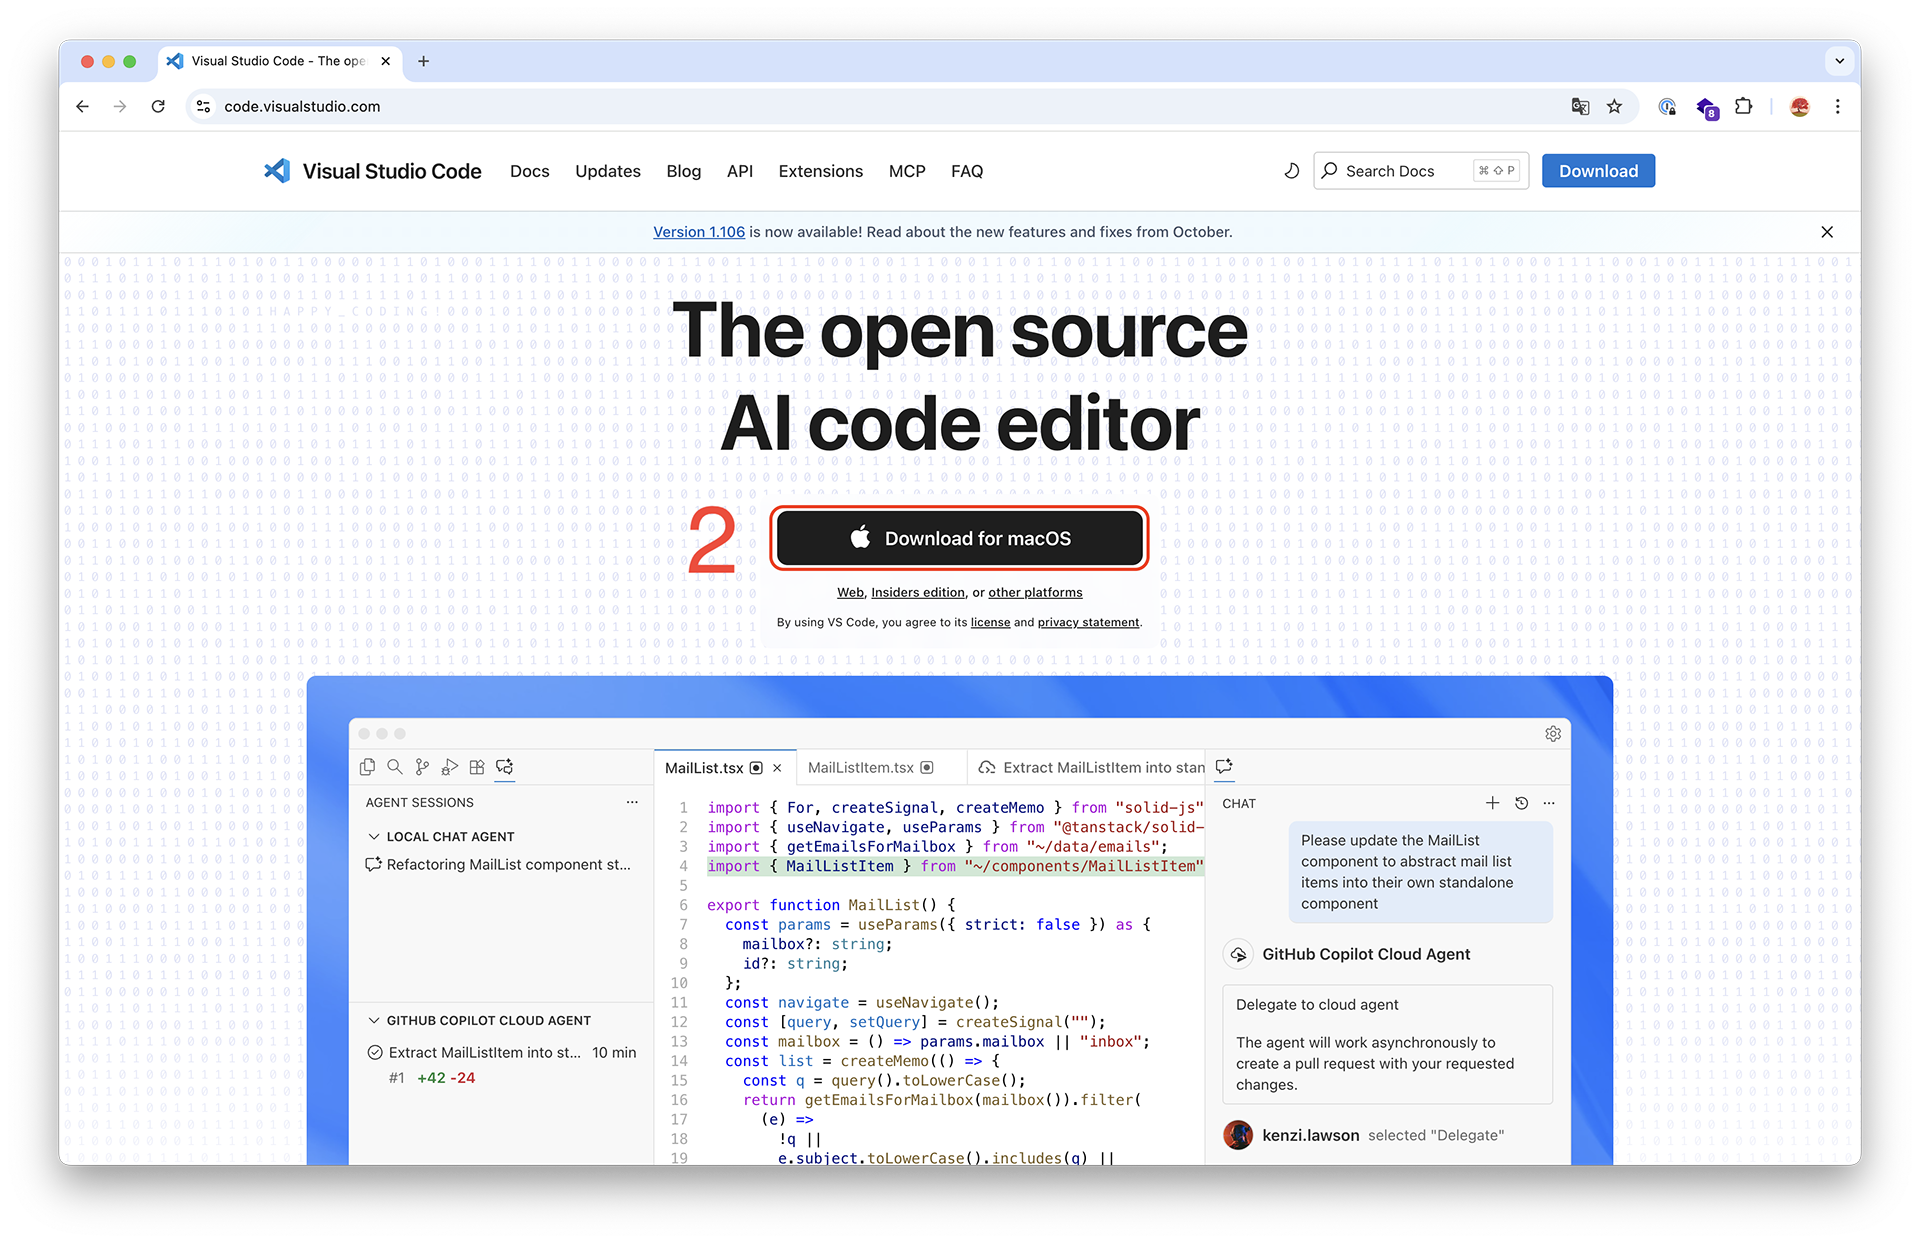Open the browser tab list dropdown
Viewport: 1920px width, 1243px height.
click(1839, 61)
